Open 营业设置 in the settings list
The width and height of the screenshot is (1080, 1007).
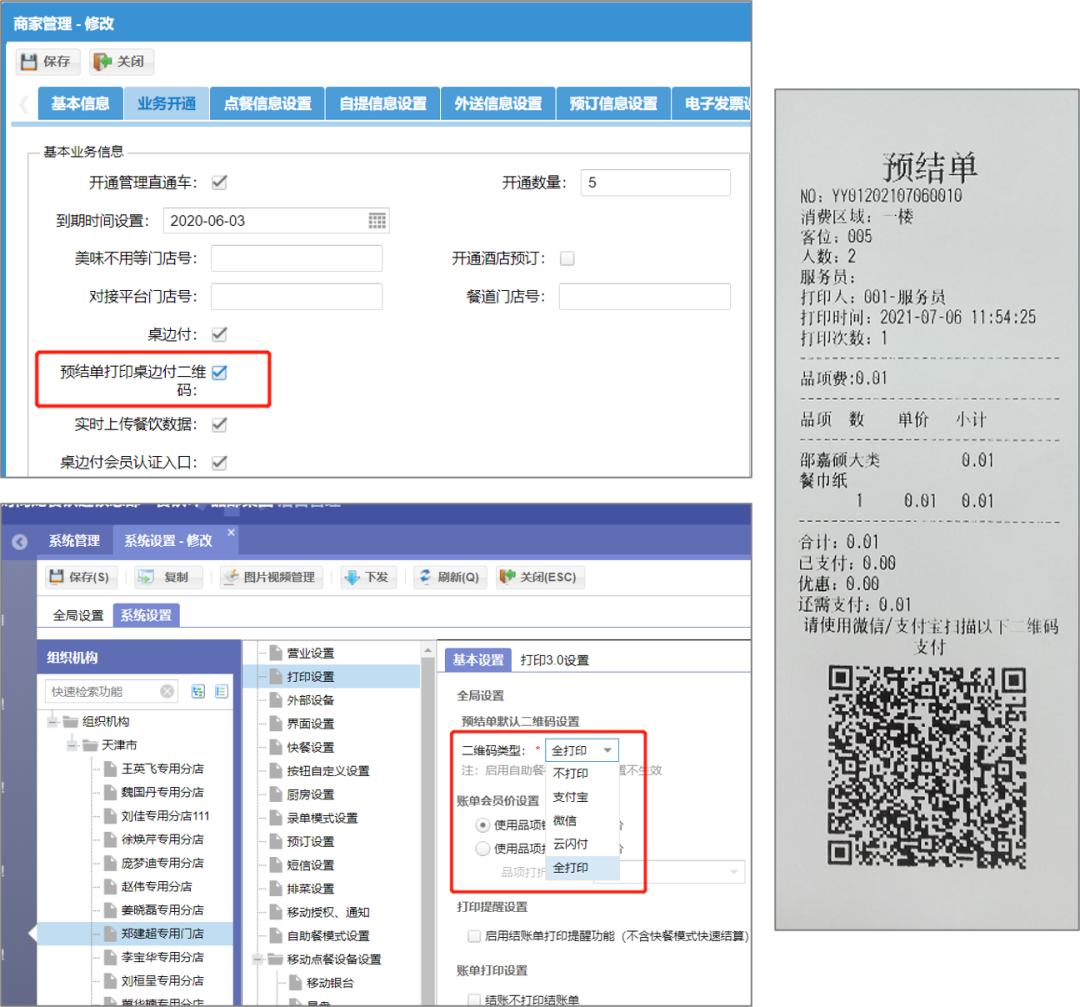310,653
